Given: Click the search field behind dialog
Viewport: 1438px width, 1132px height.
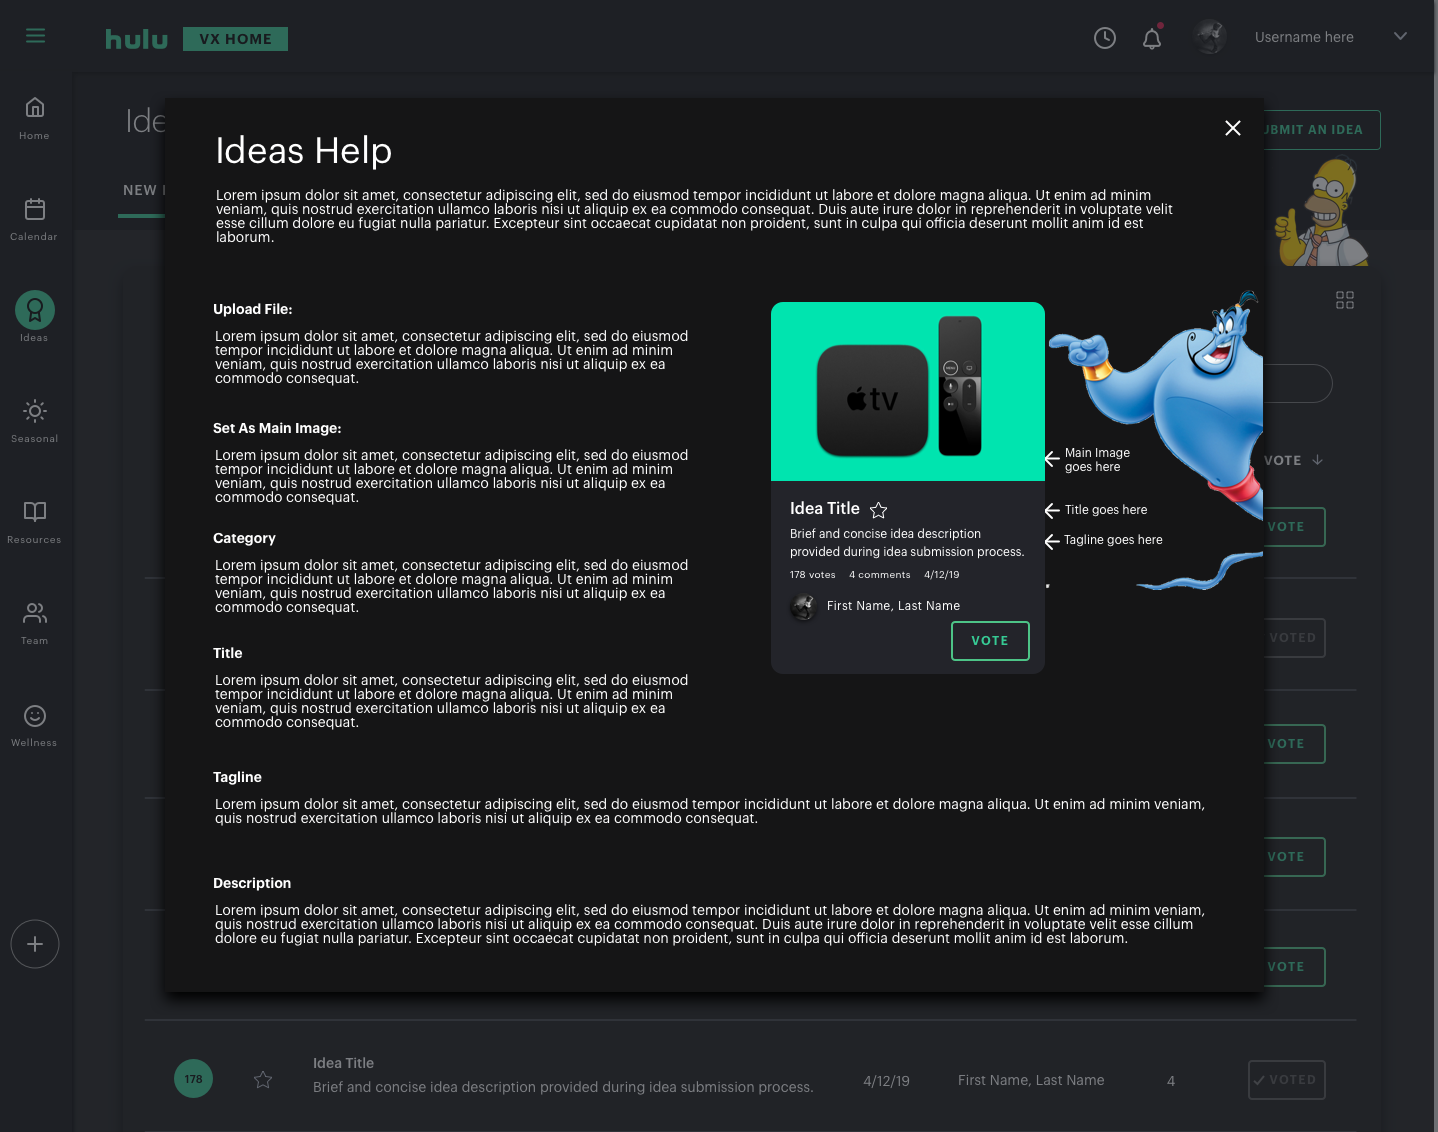Looking at the screenshot, I should pos(1298,384).
